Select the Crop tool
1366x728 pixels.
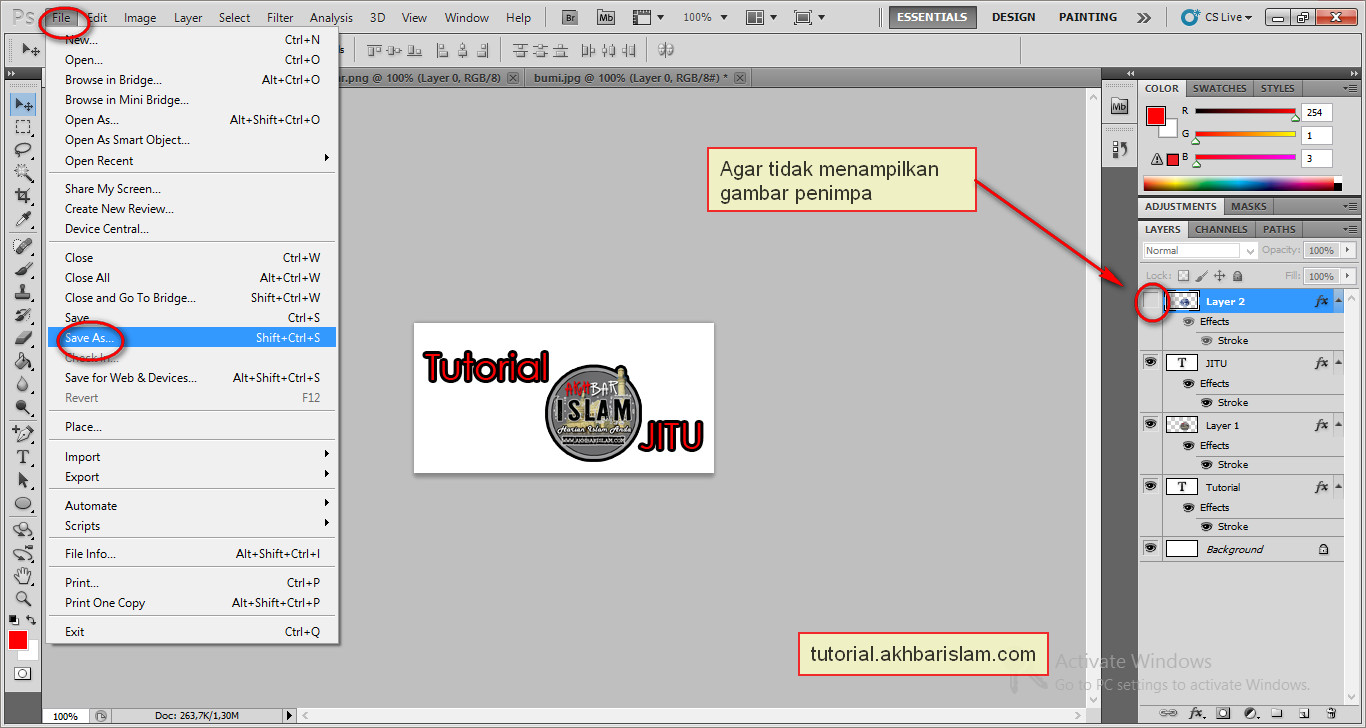[23, 195]
